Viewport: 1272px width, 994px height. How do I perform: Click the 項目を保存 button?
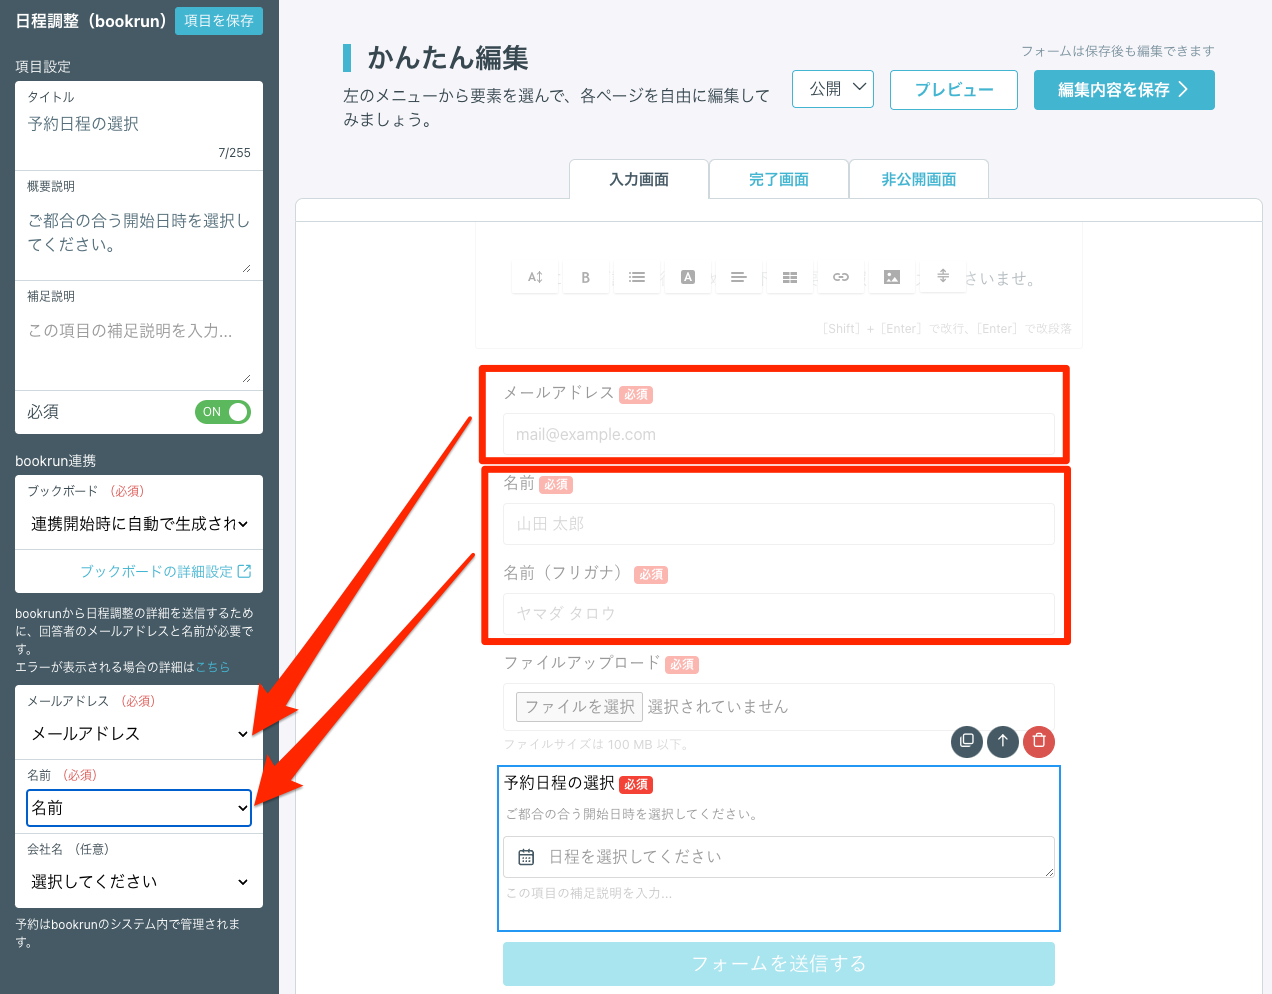[x=219, y=21]
